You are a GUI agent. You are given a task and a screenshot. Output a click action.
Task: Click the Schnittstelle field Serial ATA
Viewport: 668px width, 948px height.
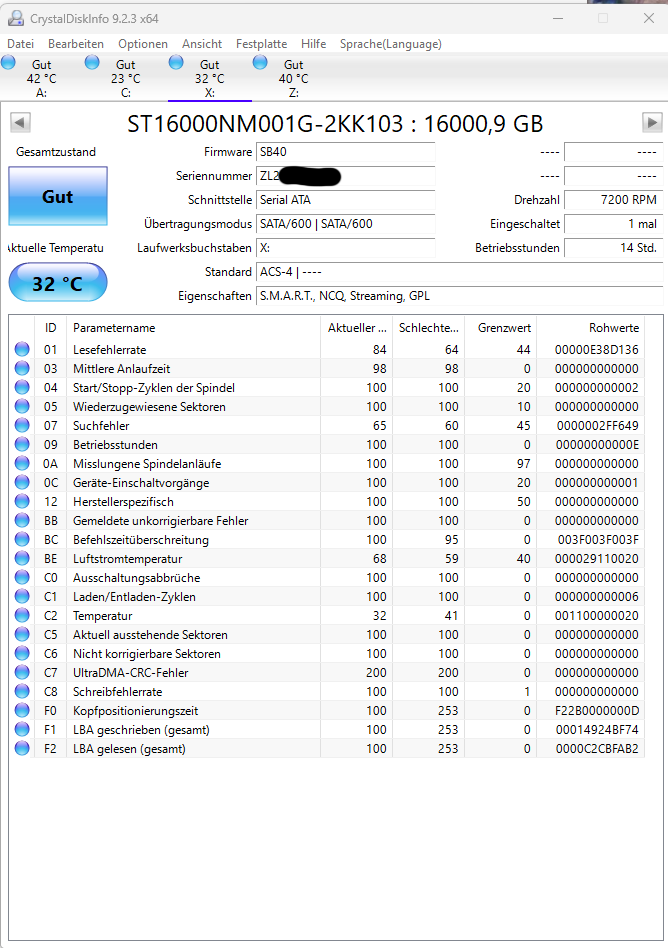346,200
